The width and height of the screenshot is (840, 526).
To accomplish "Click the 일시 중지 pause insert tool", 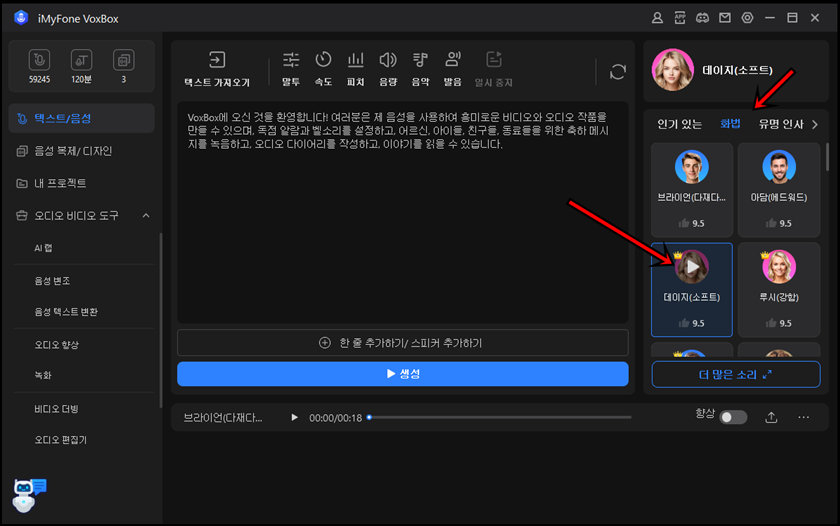I will tap(493, 69).
